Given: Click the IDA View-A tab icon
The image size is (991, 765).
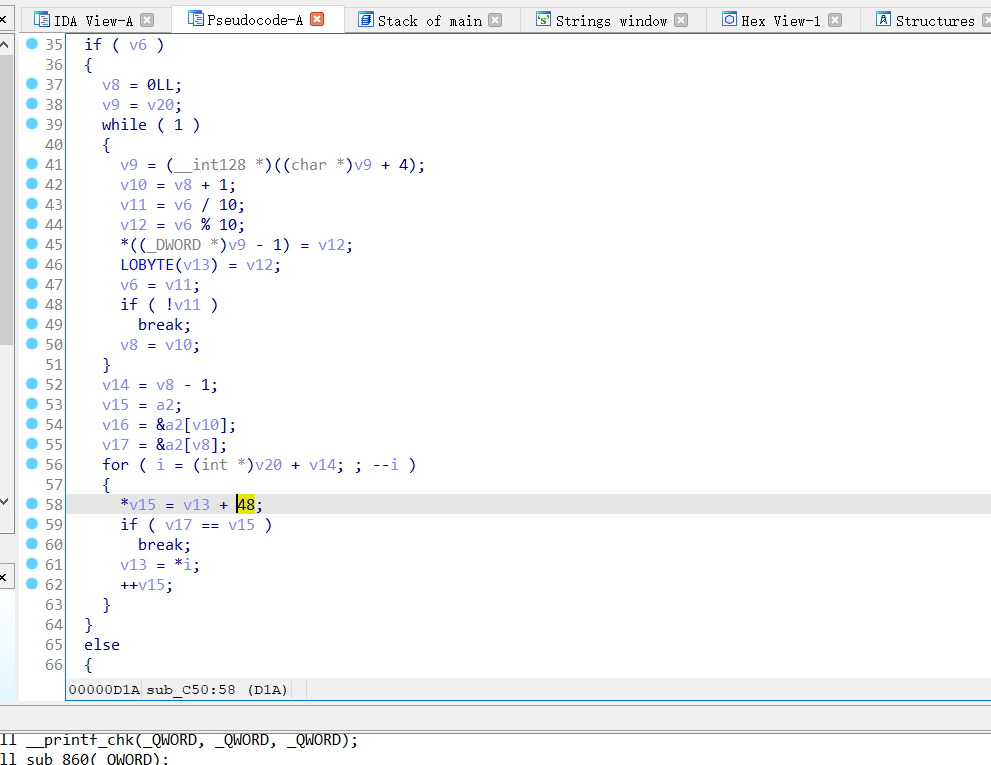Looking at the screenshot, I should coord(41,20).
